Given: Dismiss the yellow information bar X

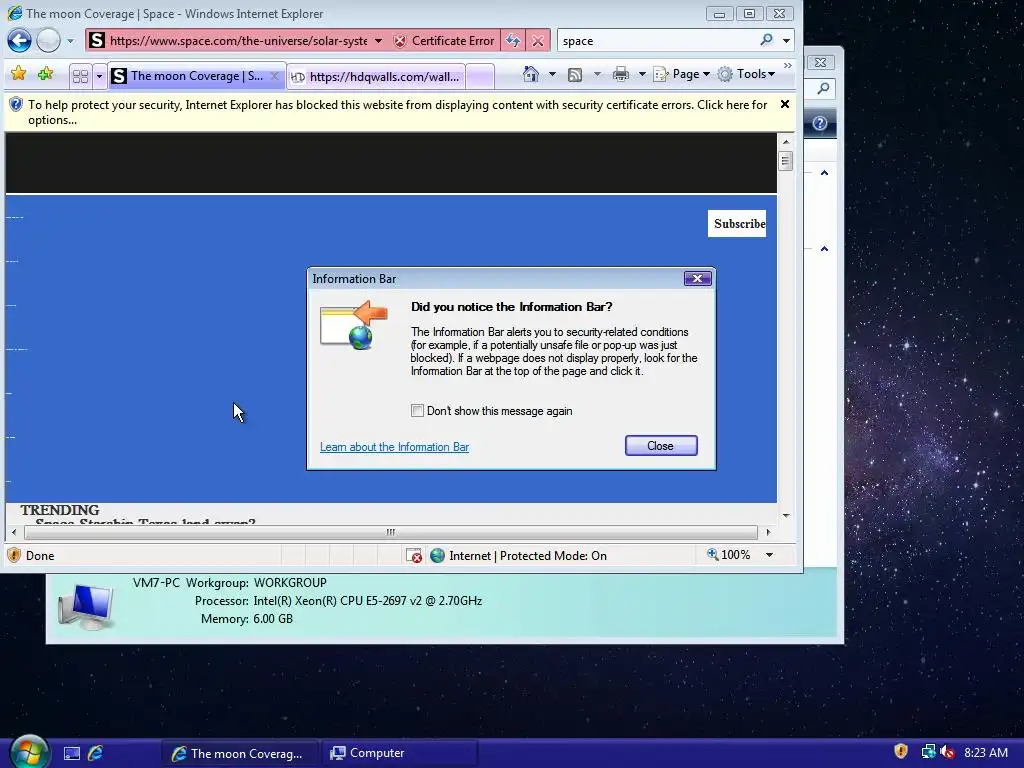Looking at the screenshot, I should coord(785,104).
